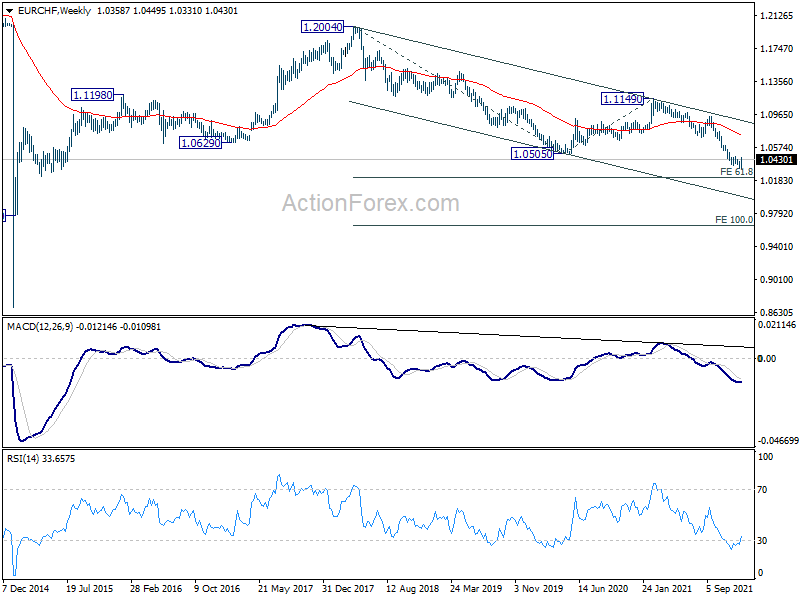Viewport: 800px width, 600px height.
Task: Click the FE 61.8 Fibonacci level label
Action: (x=736, y=172)
